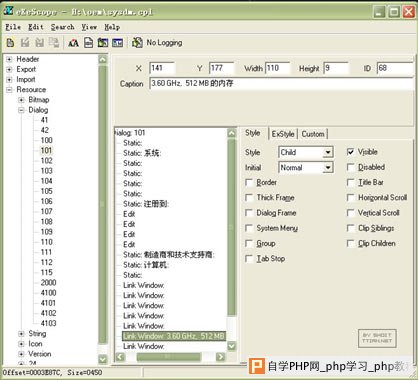Open the File menu
Viewport: 418px width, 380px height.
pos(13,27)
